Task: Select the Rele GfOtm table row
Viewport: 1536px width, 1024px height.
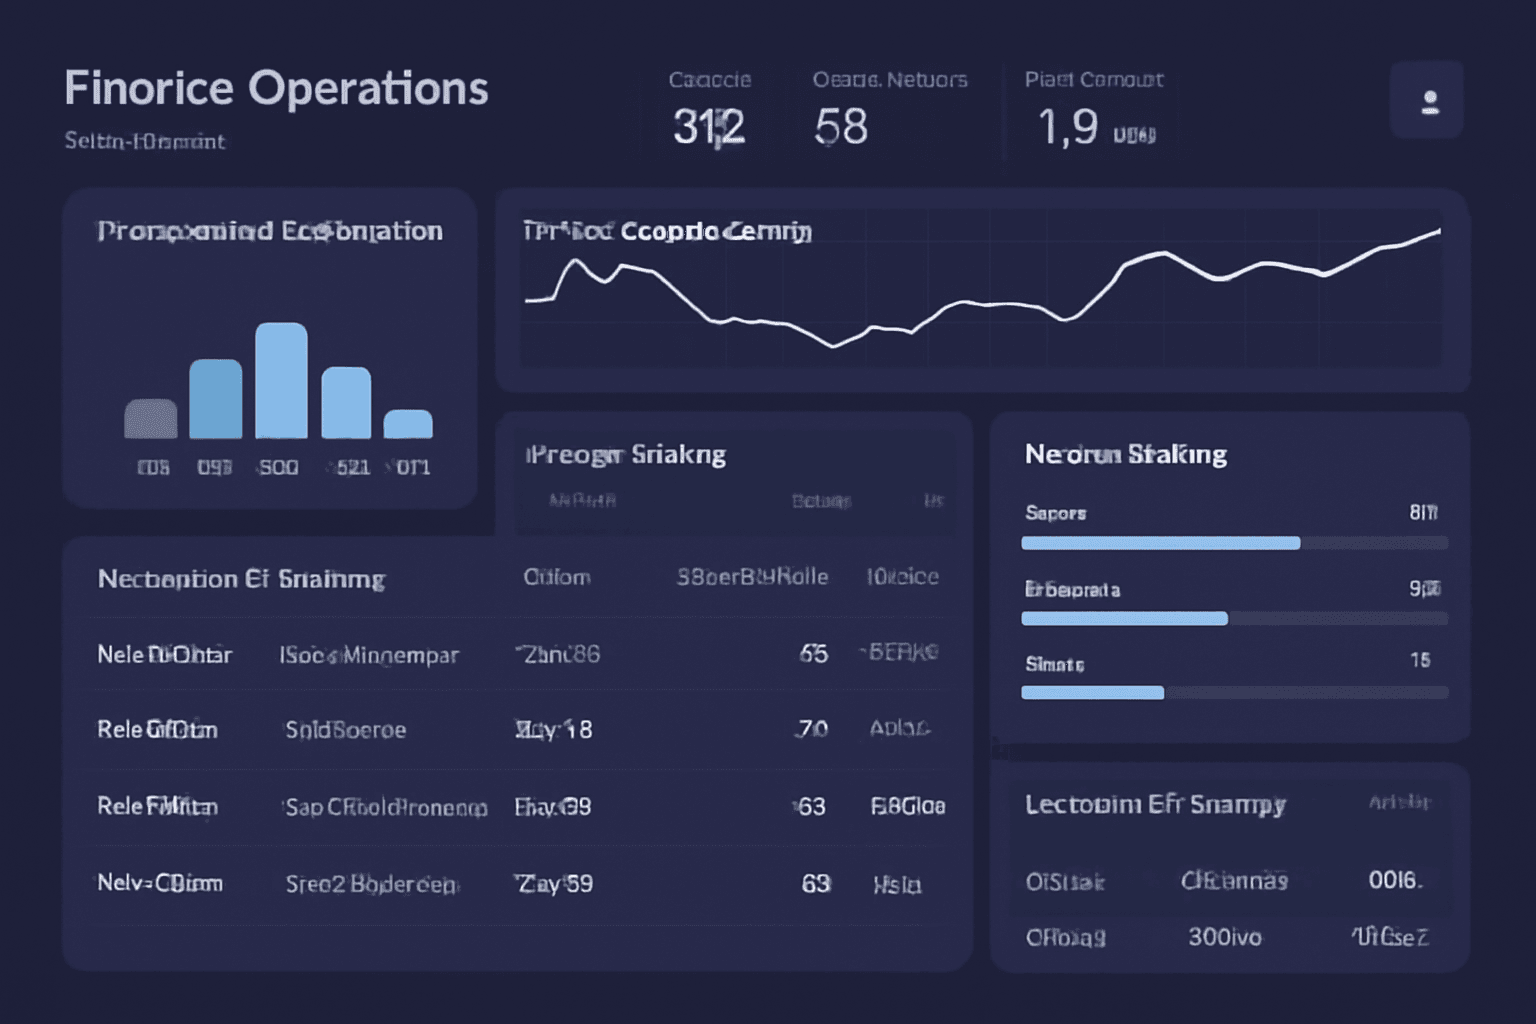Action: pos(518,730)
